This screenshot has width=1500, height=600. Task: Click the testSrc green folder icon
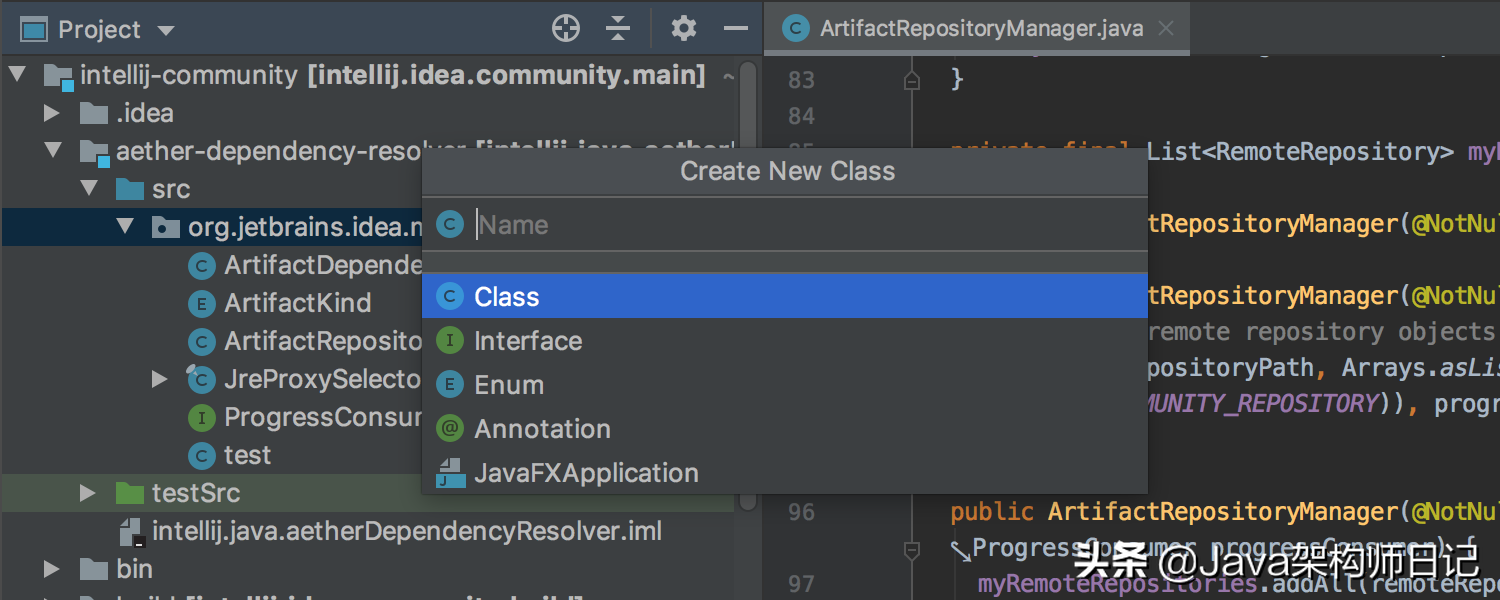[130, 493]
